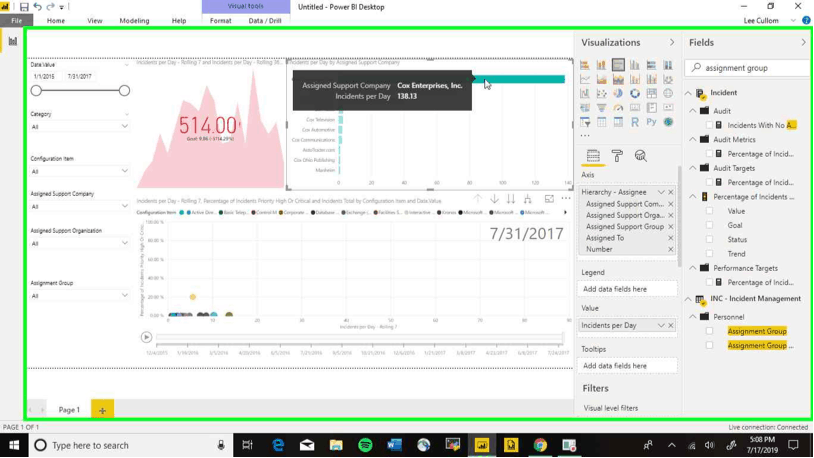Viewport: 814px width, 458px height.
Task: Pick the Gauge visualization
Action: click(618, 108)
